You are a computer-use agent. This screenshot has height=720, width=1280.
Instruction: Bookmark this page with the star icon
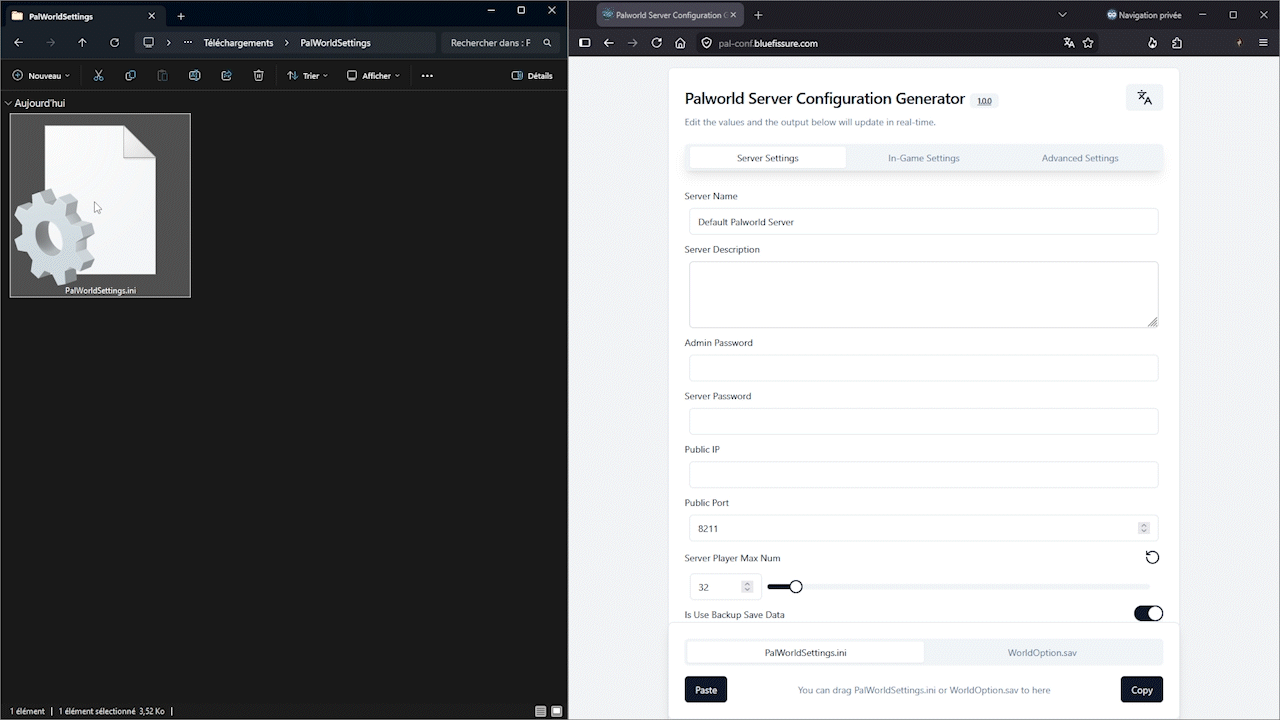(x=1088, y=43)
